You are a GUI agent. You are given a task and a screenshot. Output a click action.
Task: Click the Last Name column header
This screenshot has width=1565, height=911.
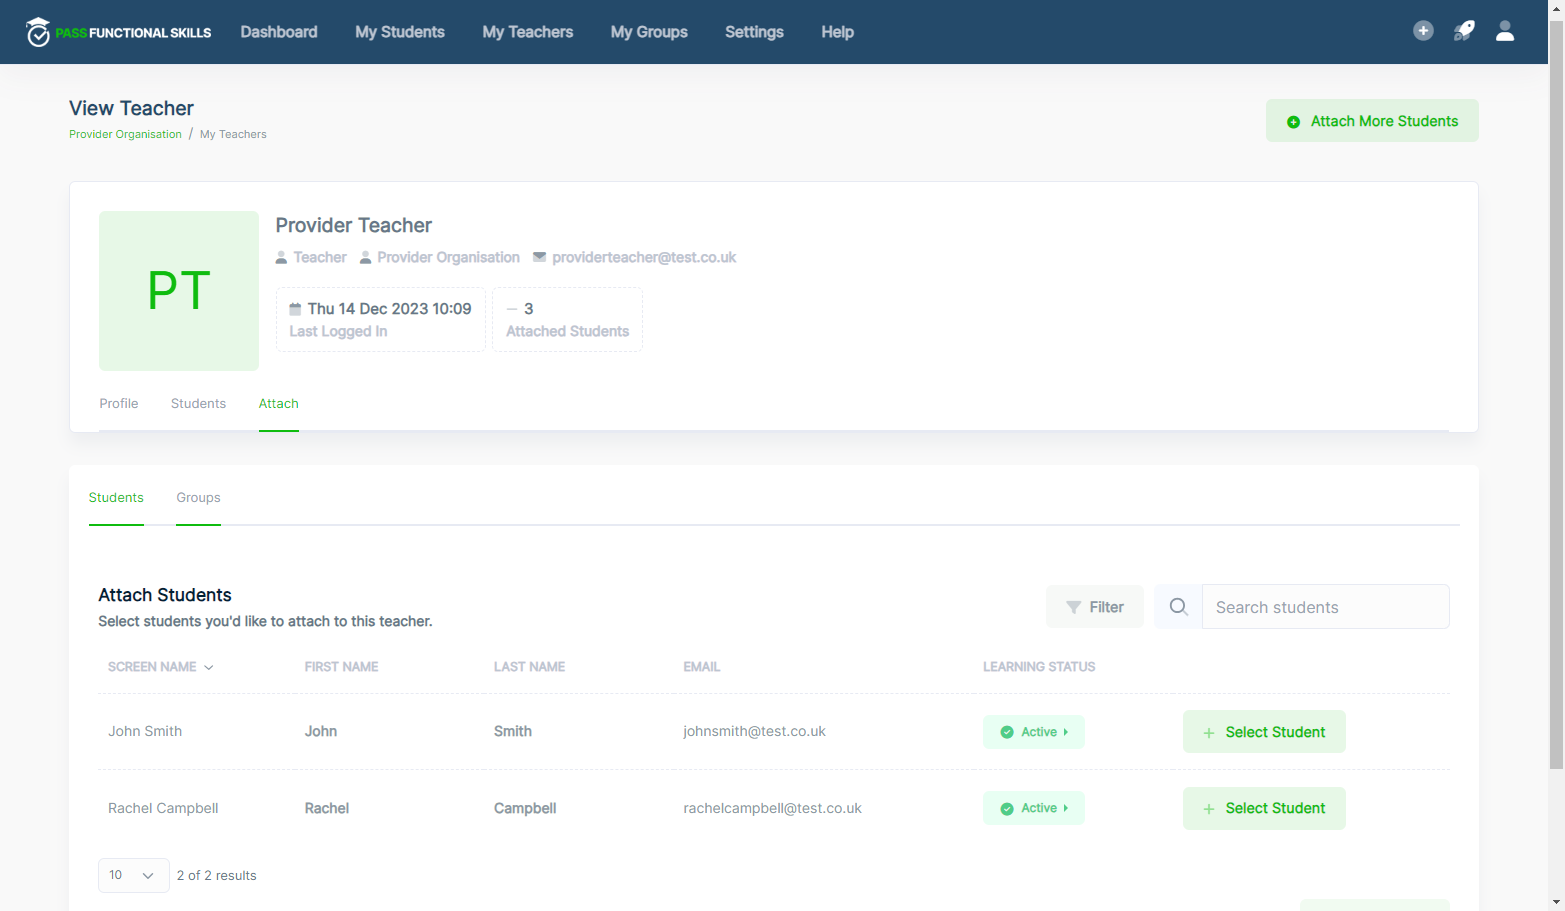pos(529,667)
